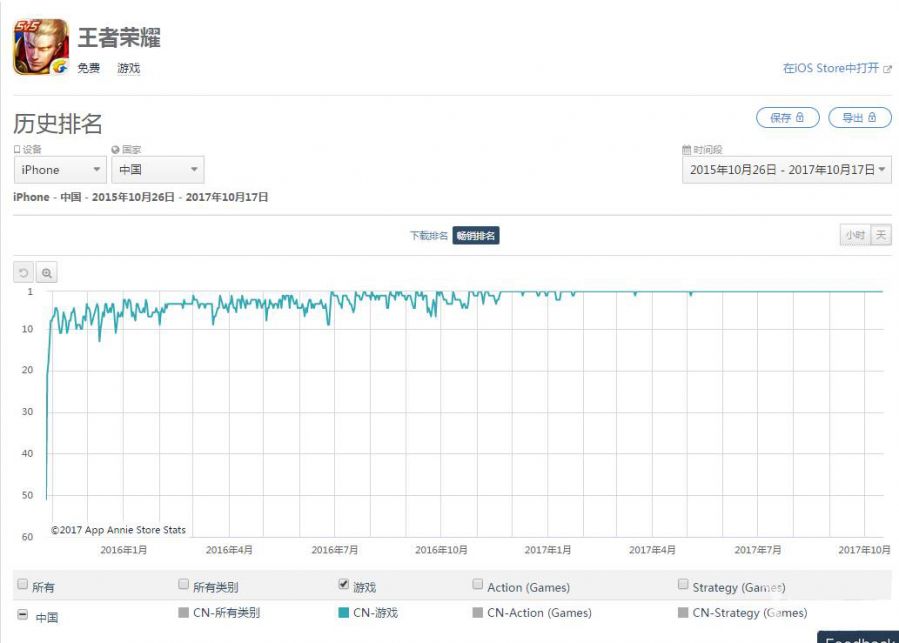Click the CN-所有类别 legend color swatch
Image resolution: width=899 pixels, height=643 pixels.
183,613
